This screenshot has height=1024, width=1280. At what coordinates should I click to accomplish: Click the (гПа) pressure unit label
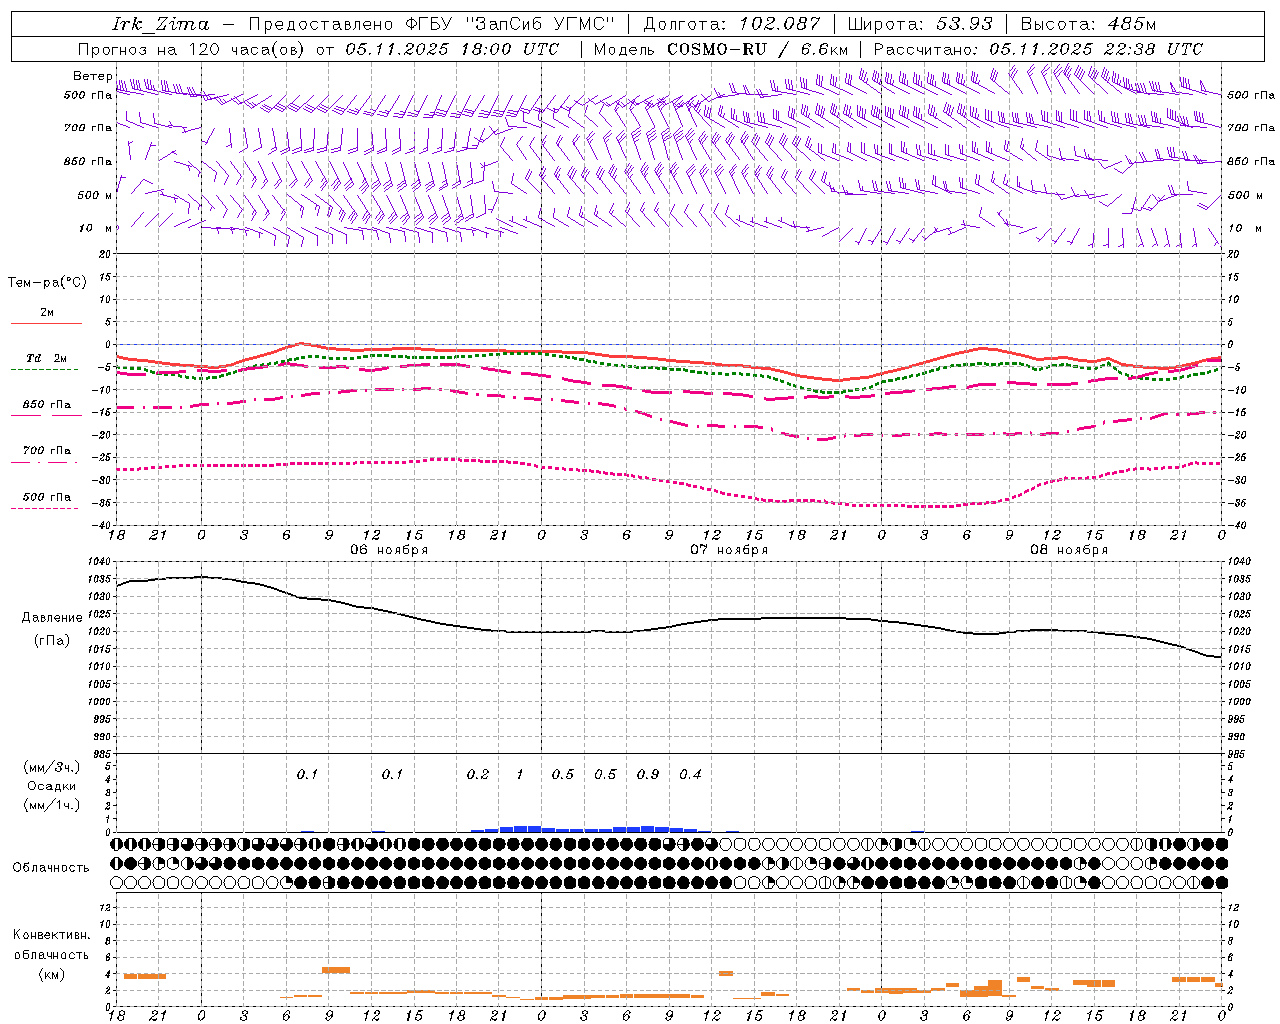tap(52, 640)
